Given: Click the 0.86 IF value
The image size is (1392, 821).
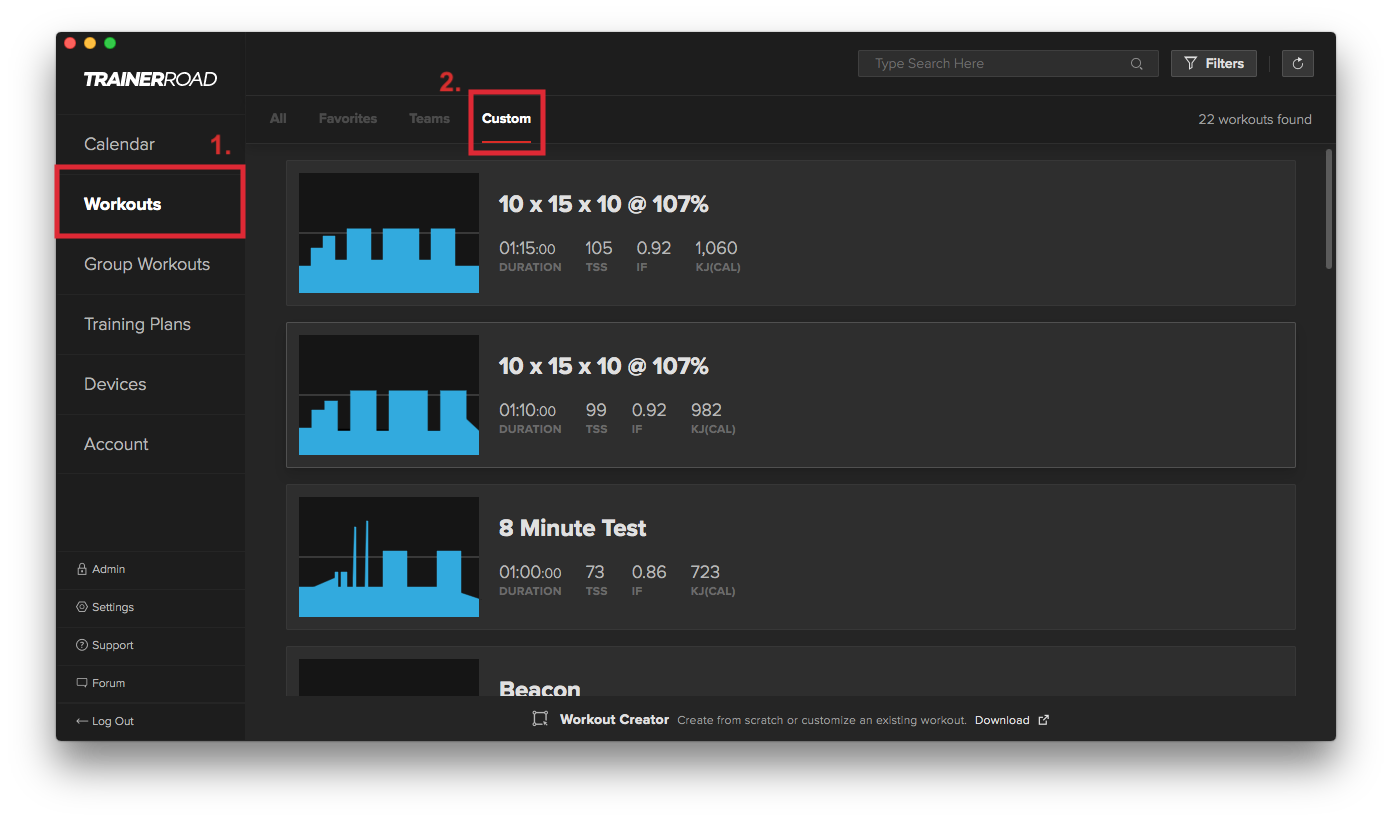Looking at the screenshot, I should (649, 572).
